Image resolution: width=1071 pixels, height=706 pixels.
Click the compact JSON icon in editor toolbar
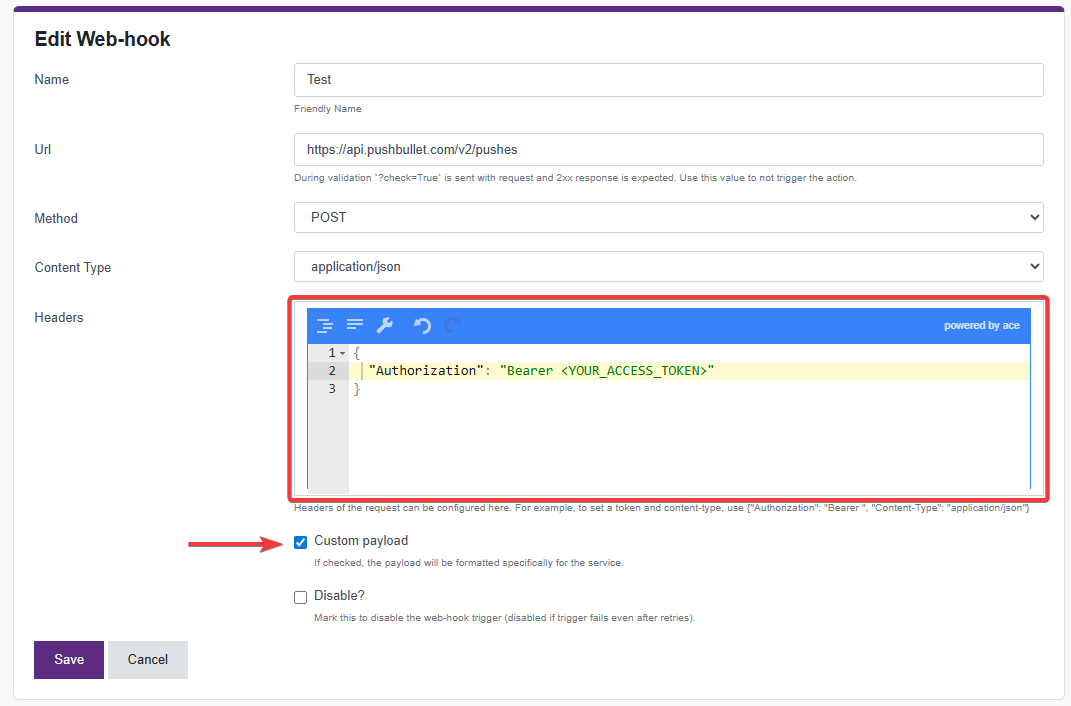(355, 325)
